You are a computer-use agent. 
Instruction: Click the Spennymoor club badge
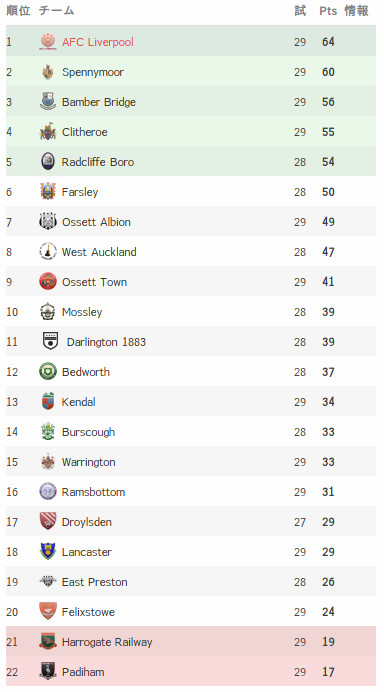point(48,72)
